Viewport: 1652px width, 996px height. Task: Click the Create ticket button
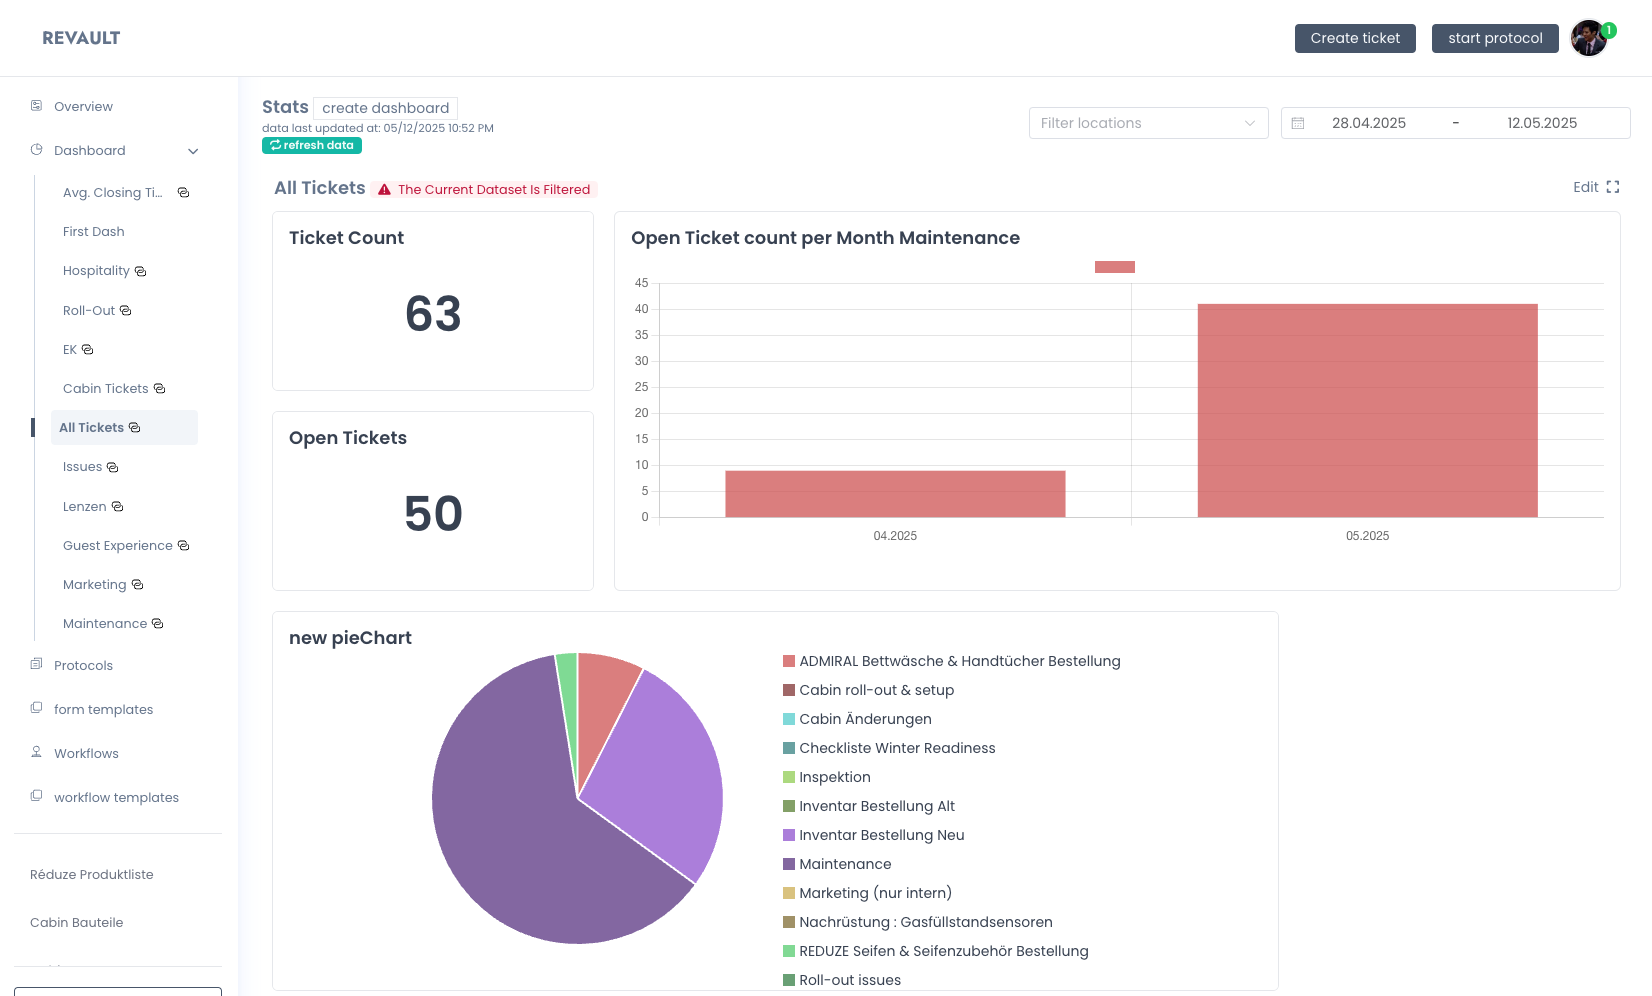[x=1355, y=38]
